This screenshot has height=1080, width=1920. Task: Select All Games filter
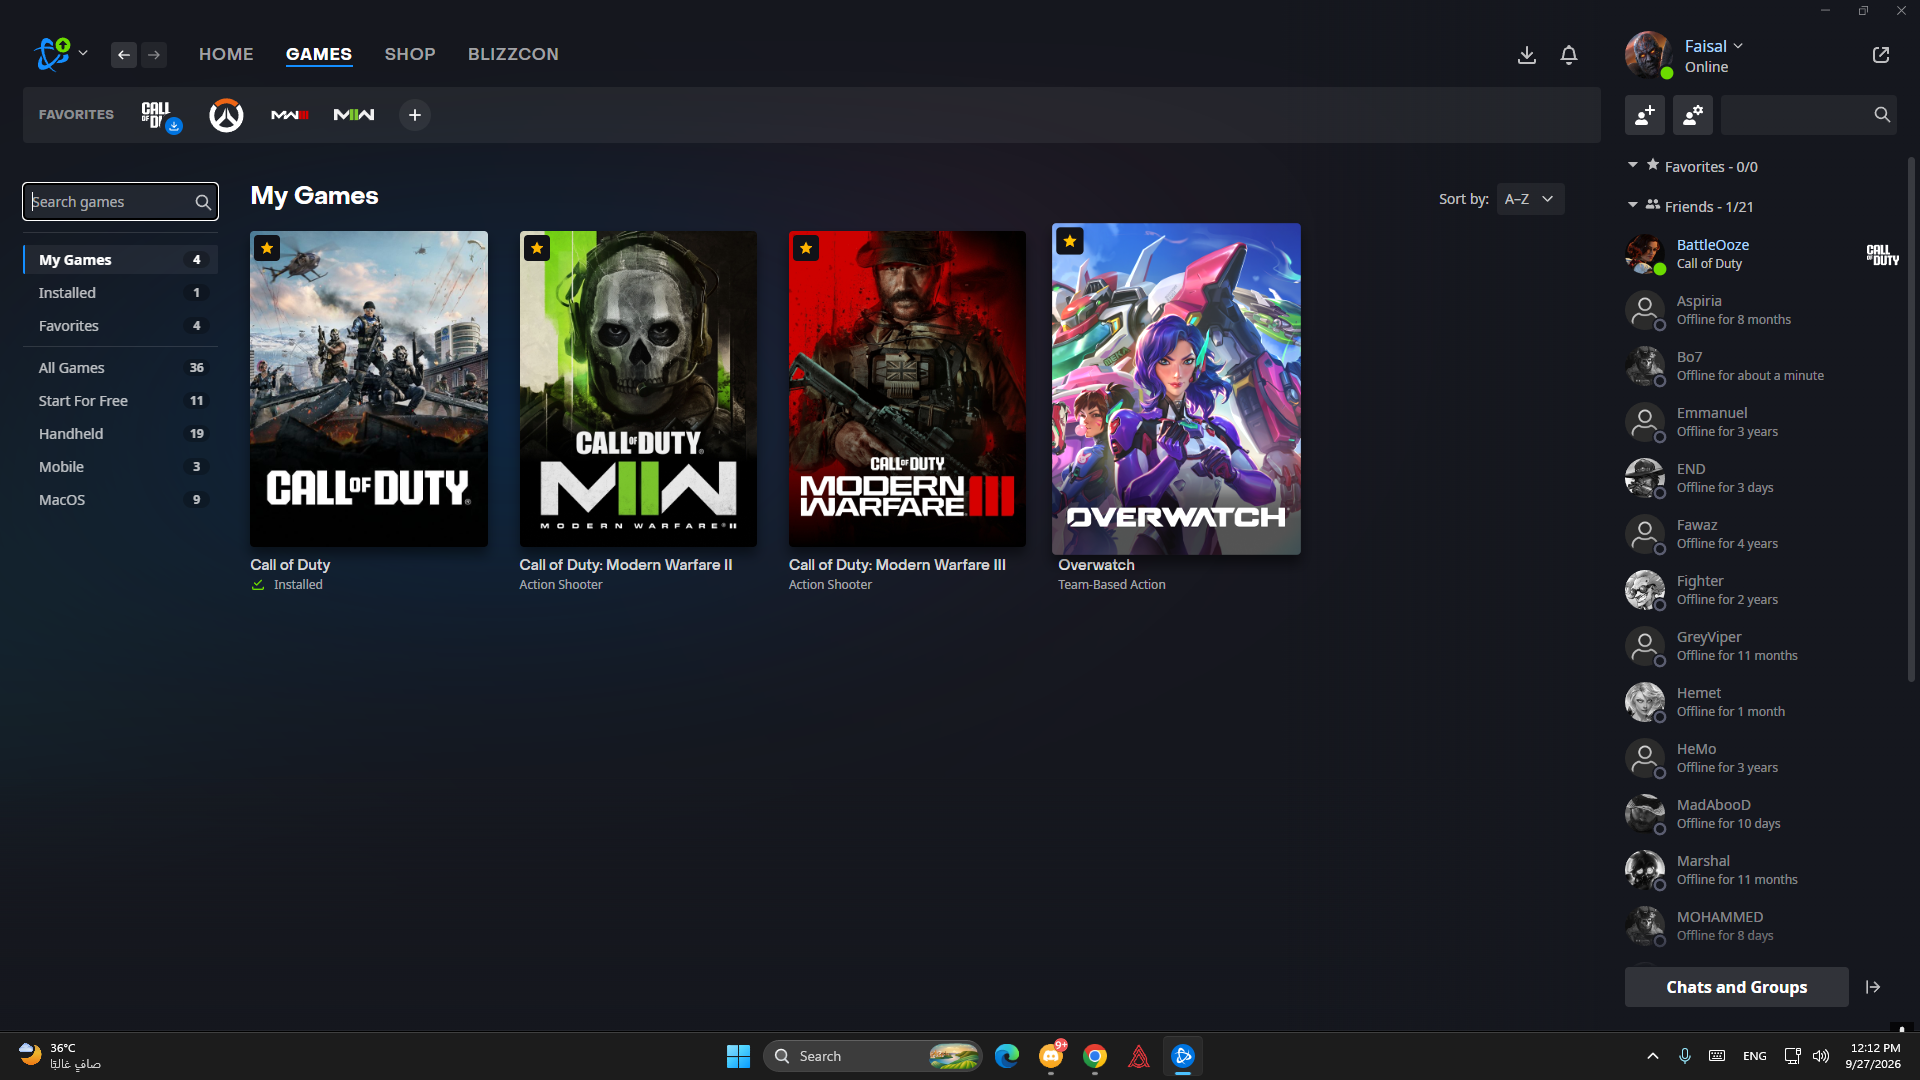pyautogui.click(x=120, y=368)
